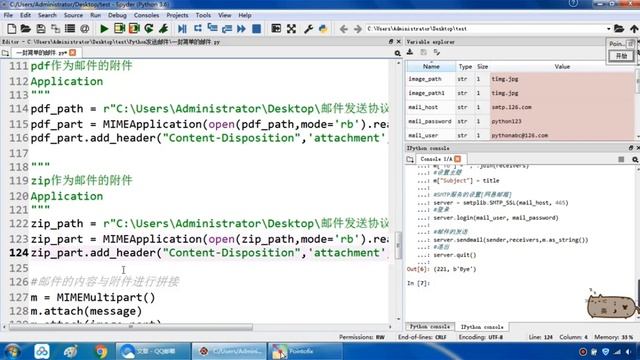Viewport: 640px width, 360px height.
Task: Open the Projects menu
Action: (x=177, y=15)
